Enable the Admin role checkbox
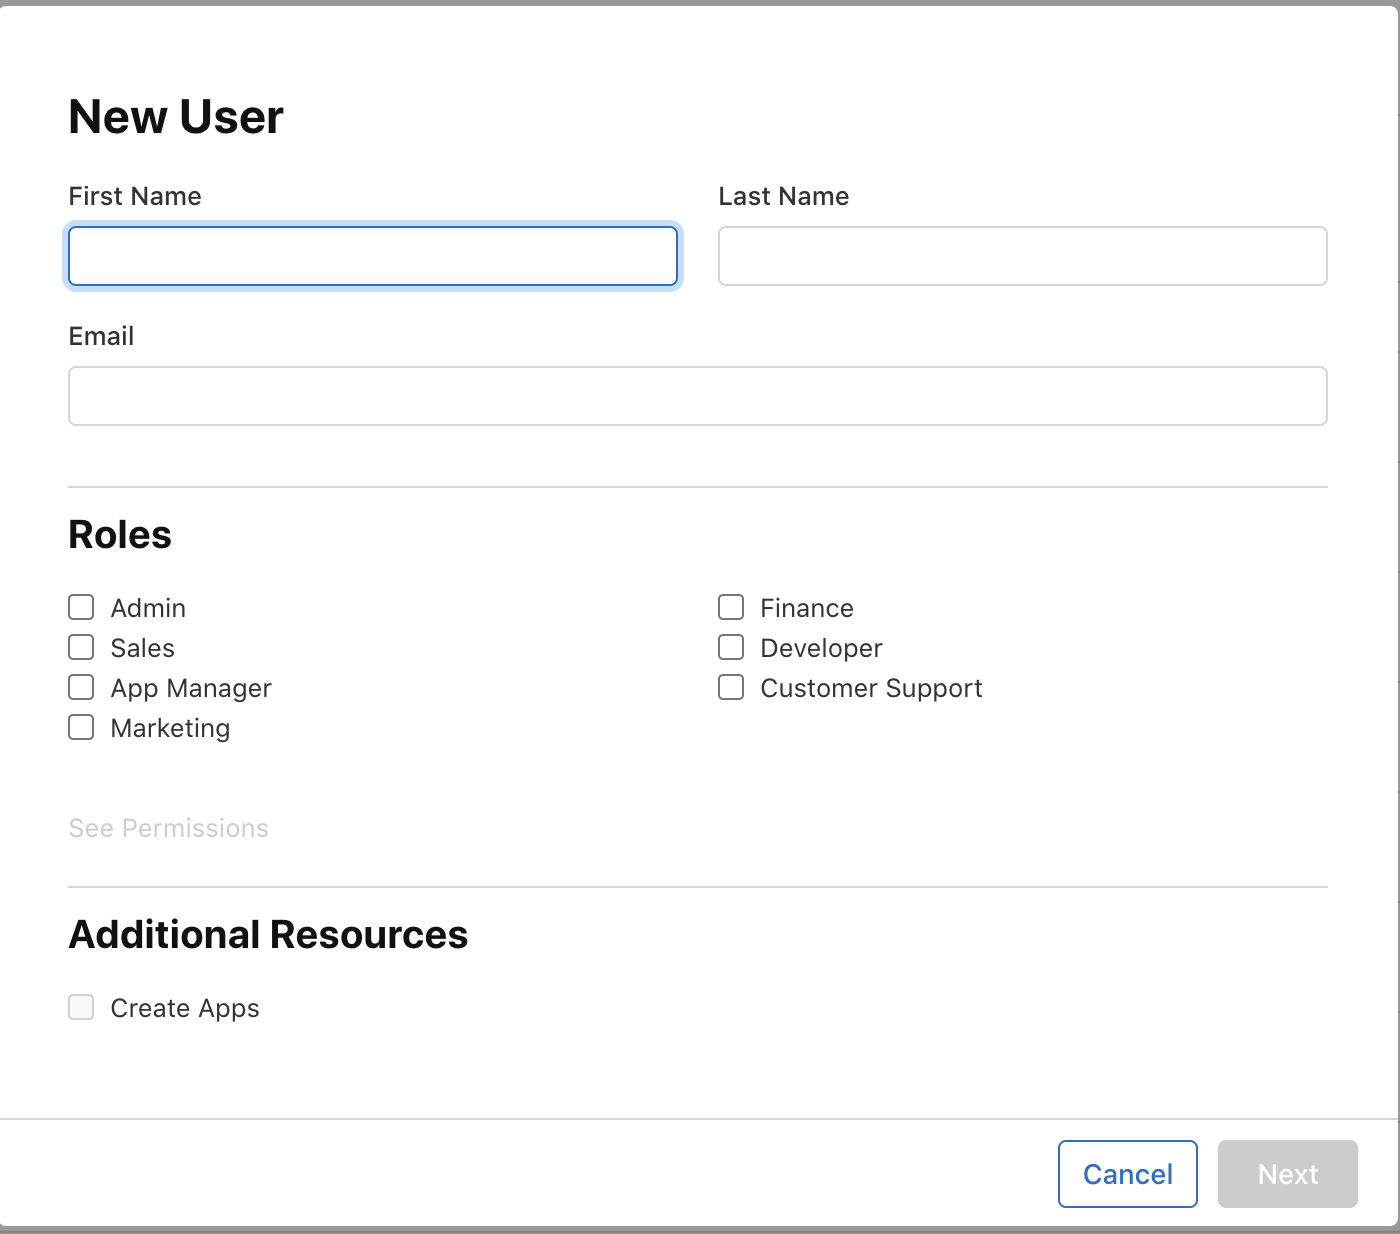 82,608
